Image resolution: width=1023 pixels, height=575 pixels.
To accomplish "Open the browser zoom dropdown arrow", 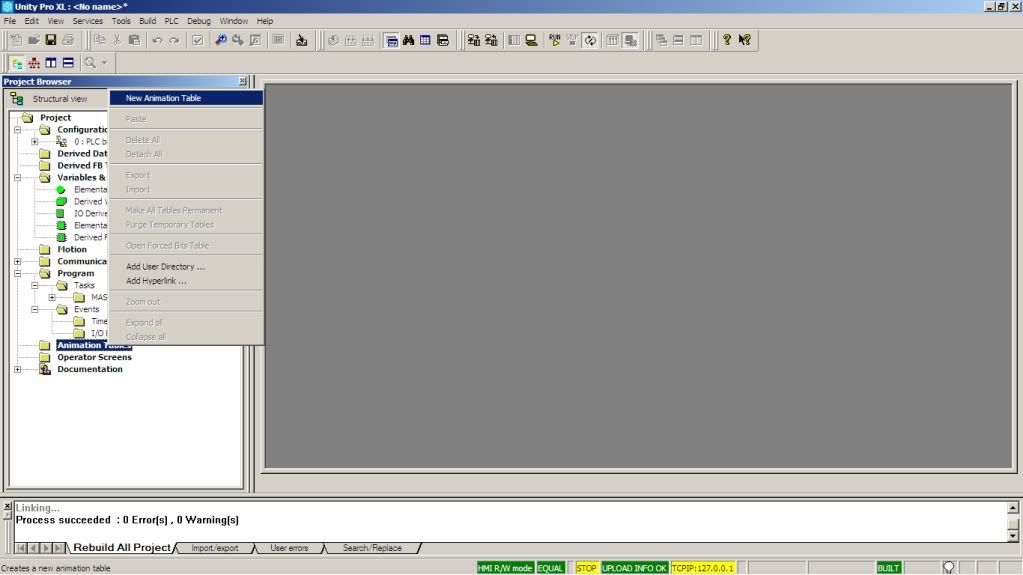I will [x=104, y=63].
